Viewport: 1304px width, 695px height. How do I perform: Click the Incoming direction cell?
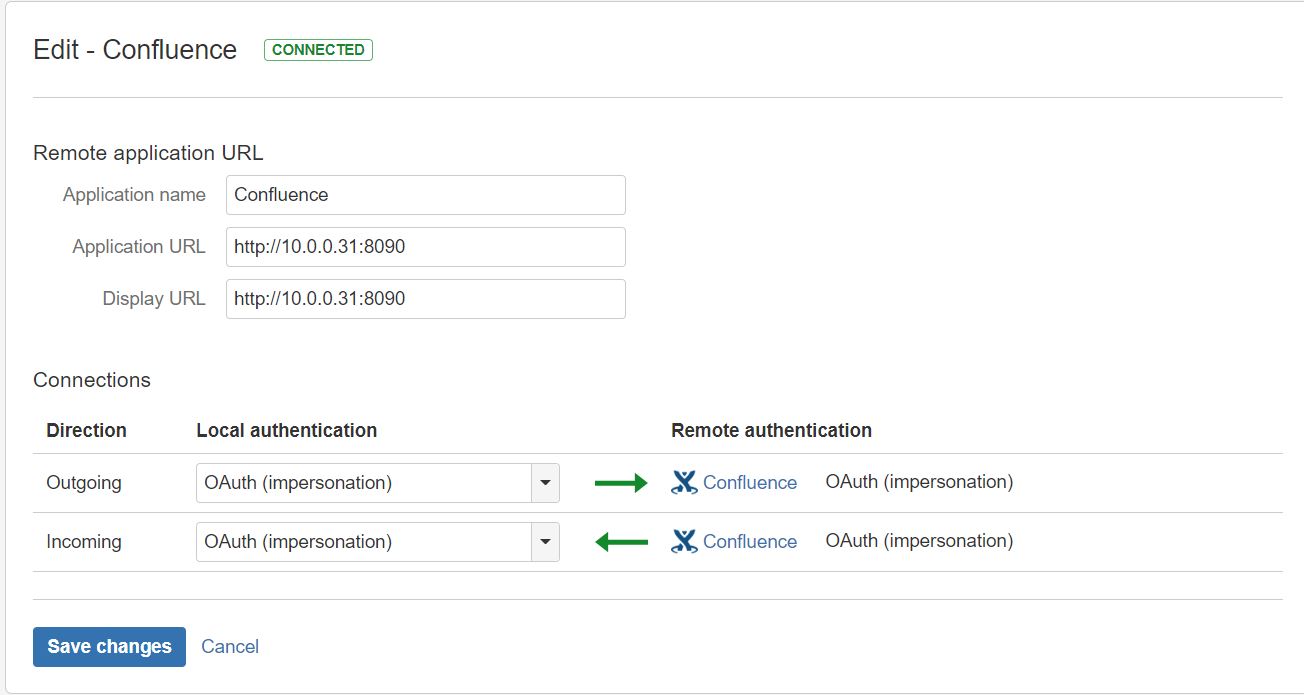click(x=84, y=542)
